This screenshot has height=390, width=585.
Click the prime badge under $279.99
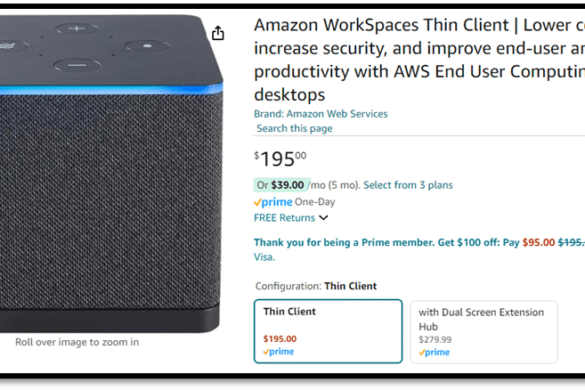coord(434,352)
